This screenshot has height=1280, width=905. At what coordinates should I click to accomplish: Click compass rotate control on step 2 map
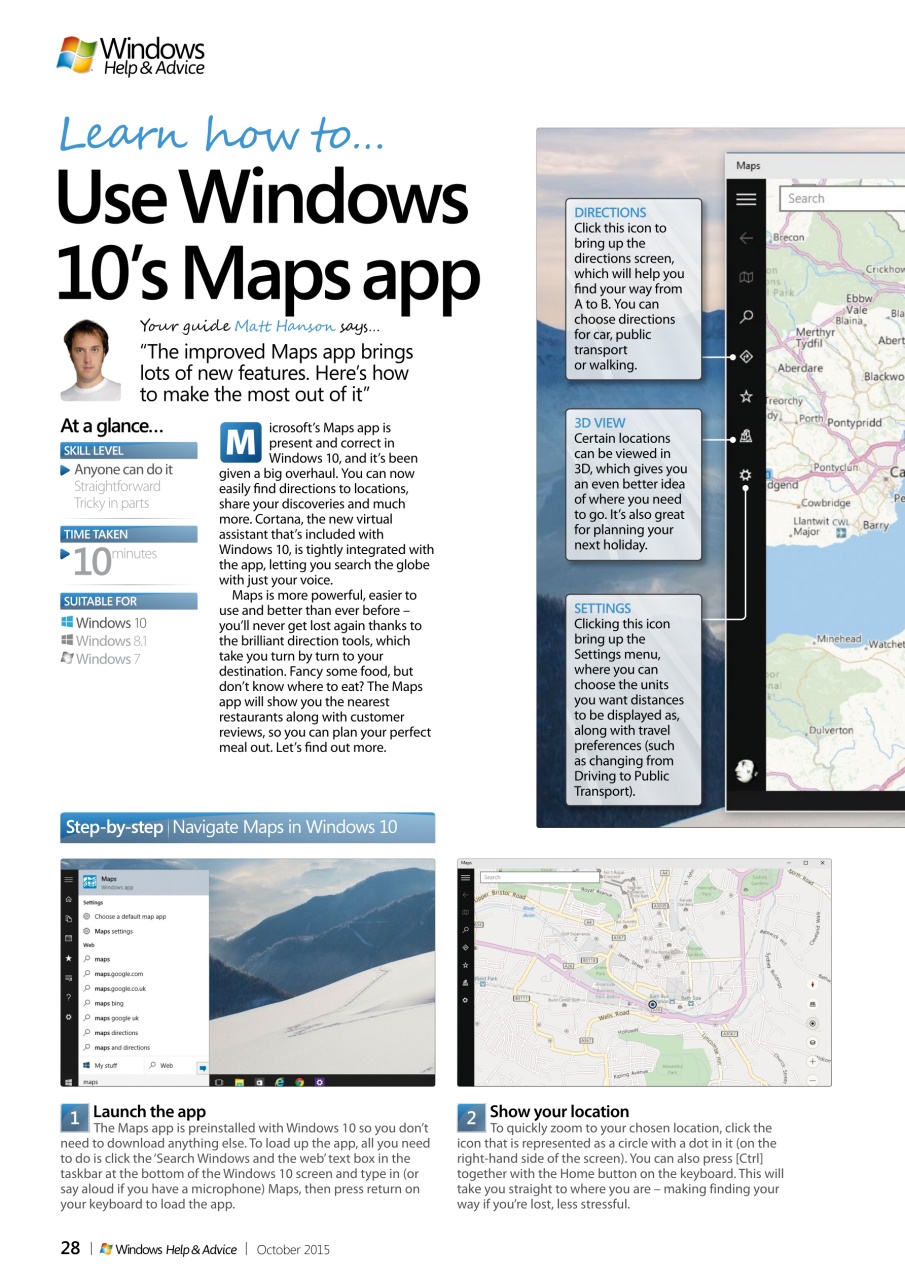[812, 984]
